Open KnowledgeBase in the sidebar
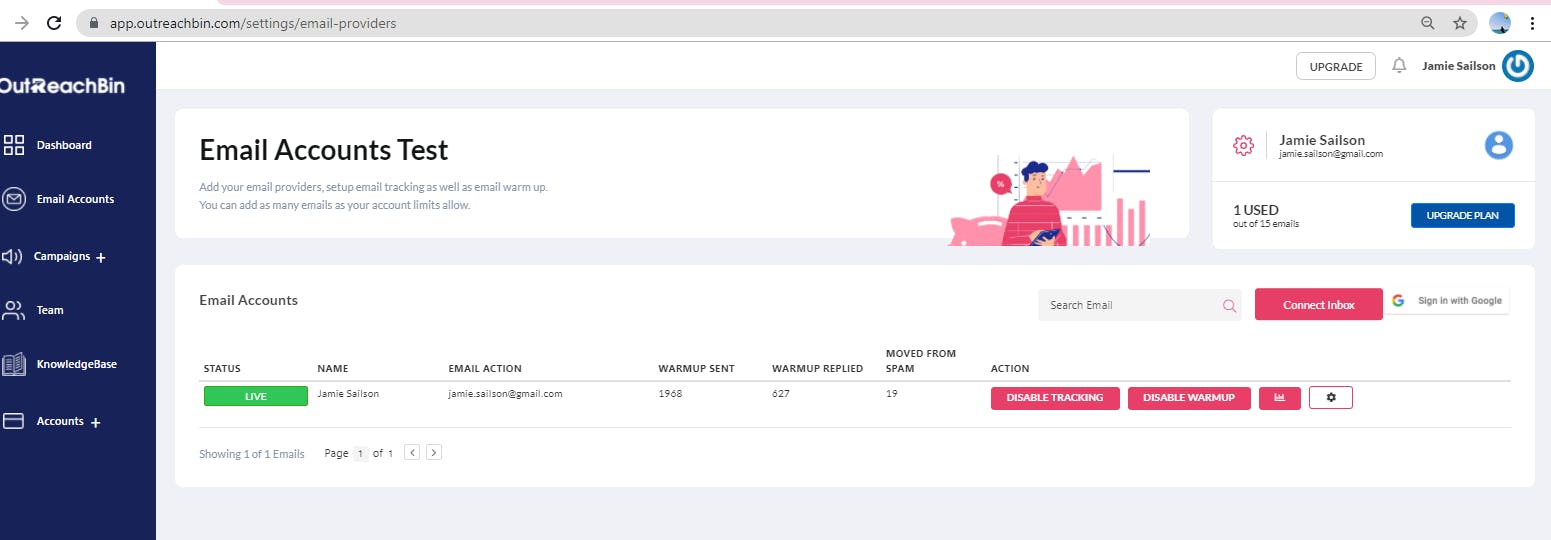The image size is (1551, 540). point(76,364)
